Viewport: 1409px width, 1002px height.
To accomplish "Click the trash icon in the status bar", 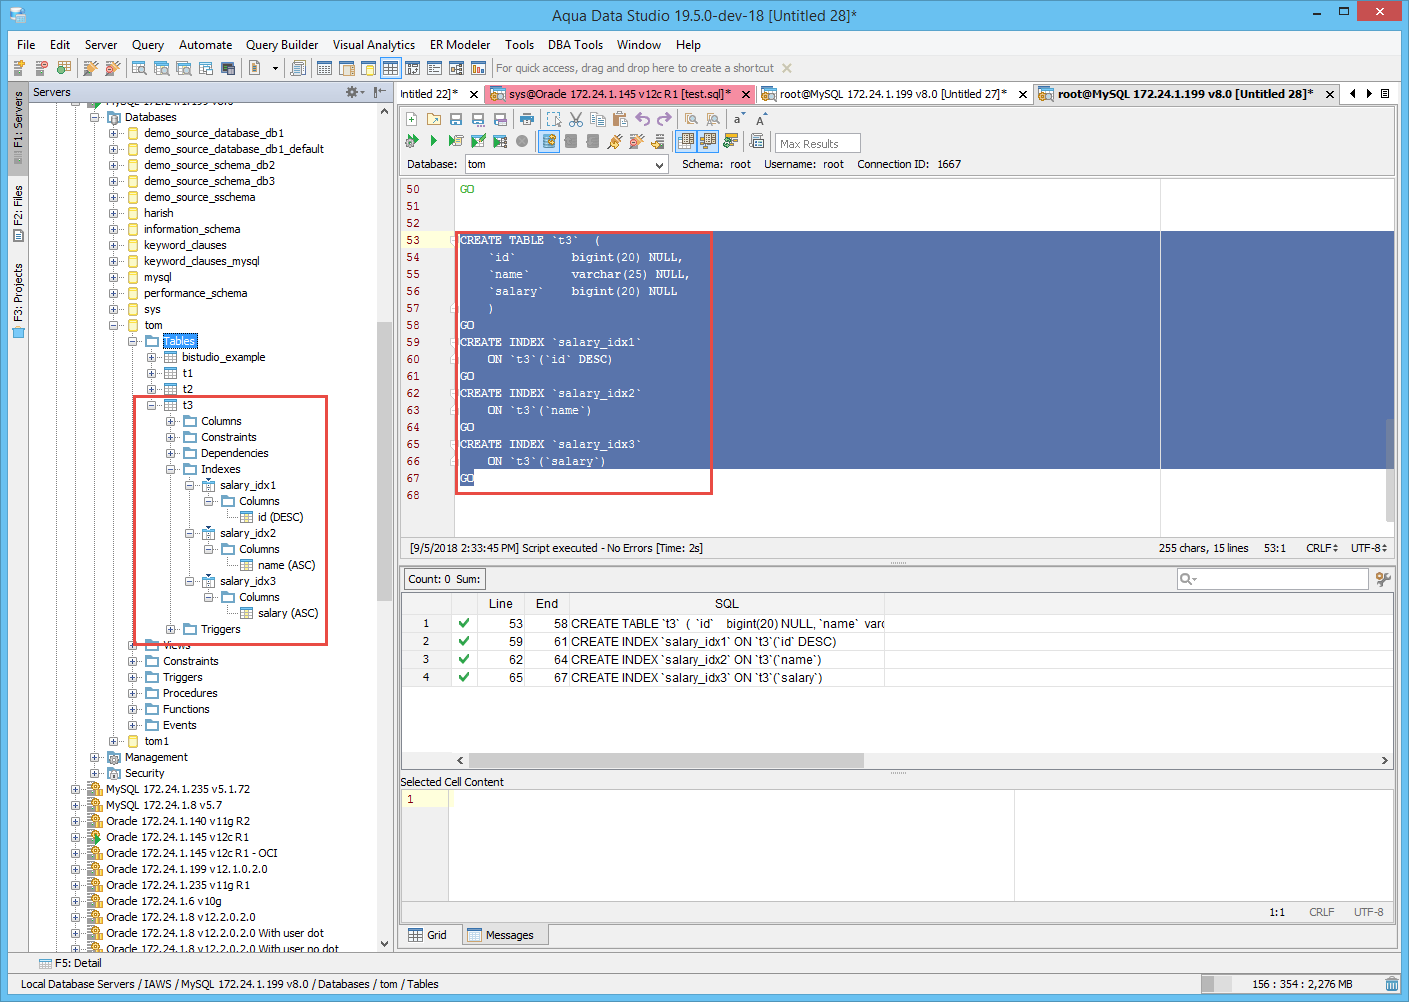I will 1392,984.
